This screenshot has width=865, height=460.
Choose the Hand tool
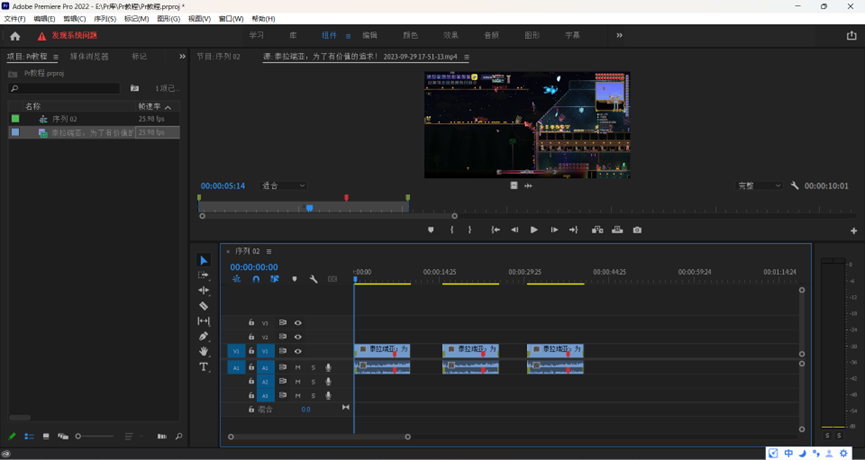(204, 352)
